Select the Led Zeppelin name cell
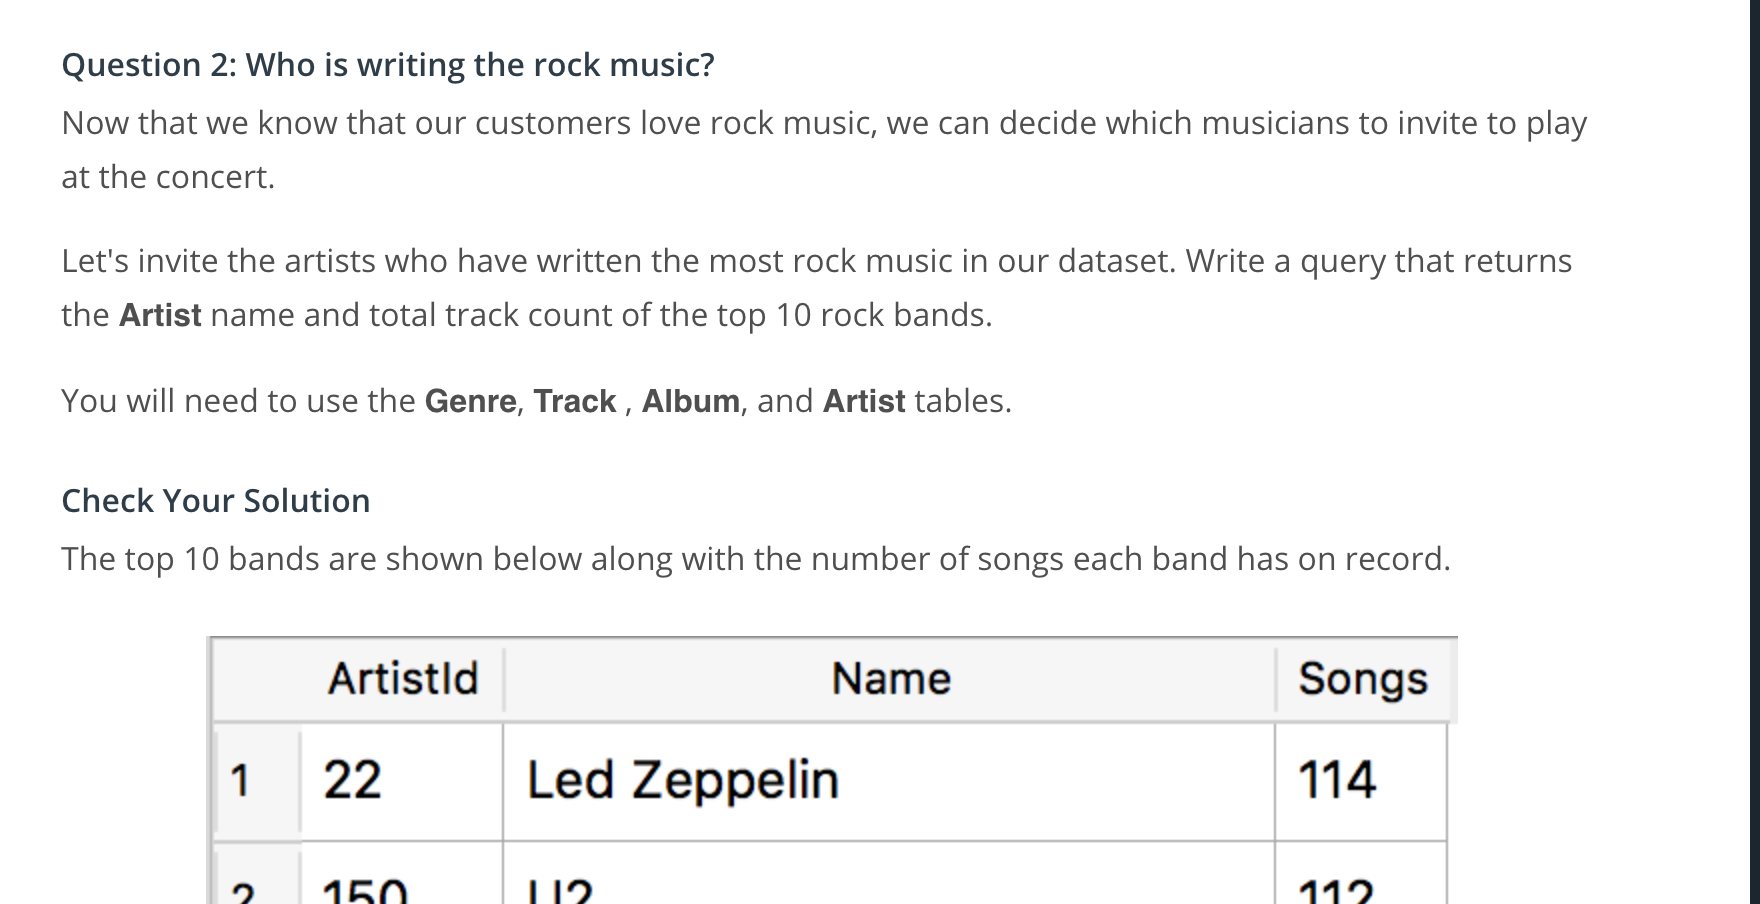 coord(889,781)
